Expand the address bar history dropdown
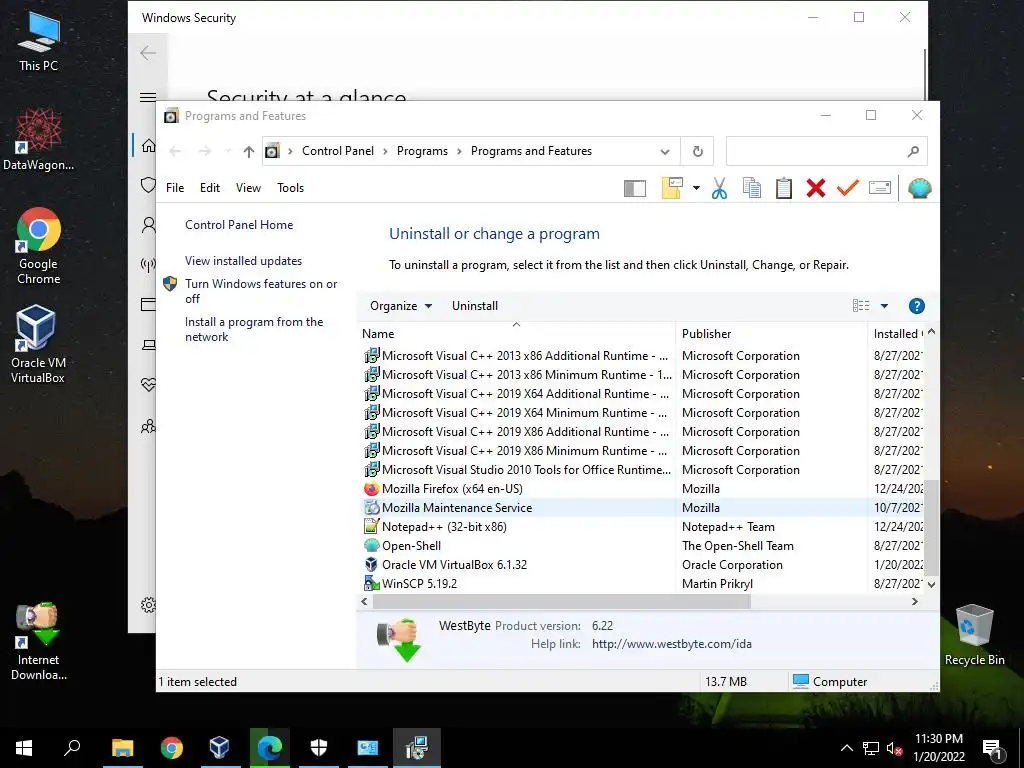Image resolution: width=1024 pixels, height=768 pixels. pos(665,152)
